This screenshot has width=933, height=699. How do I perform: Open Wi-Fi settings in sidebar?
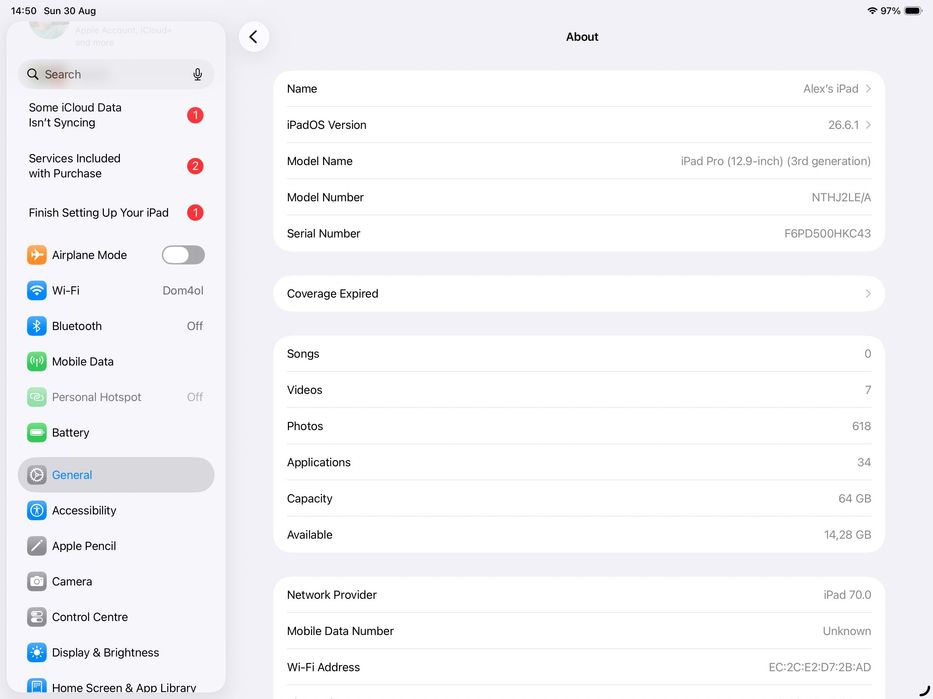(x=116, y=290)
